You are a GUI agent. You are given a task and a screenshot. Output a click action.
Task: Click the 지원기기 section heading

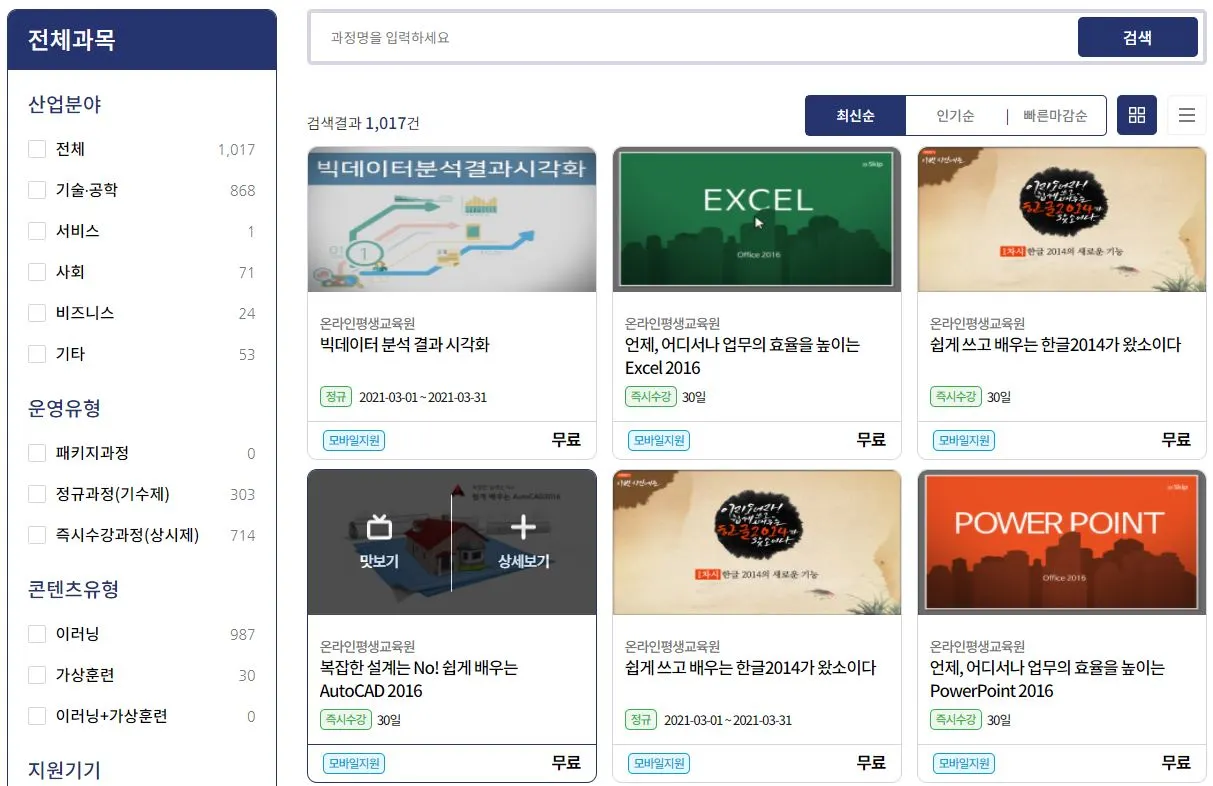pyautogui.click(x=65, y=770)
